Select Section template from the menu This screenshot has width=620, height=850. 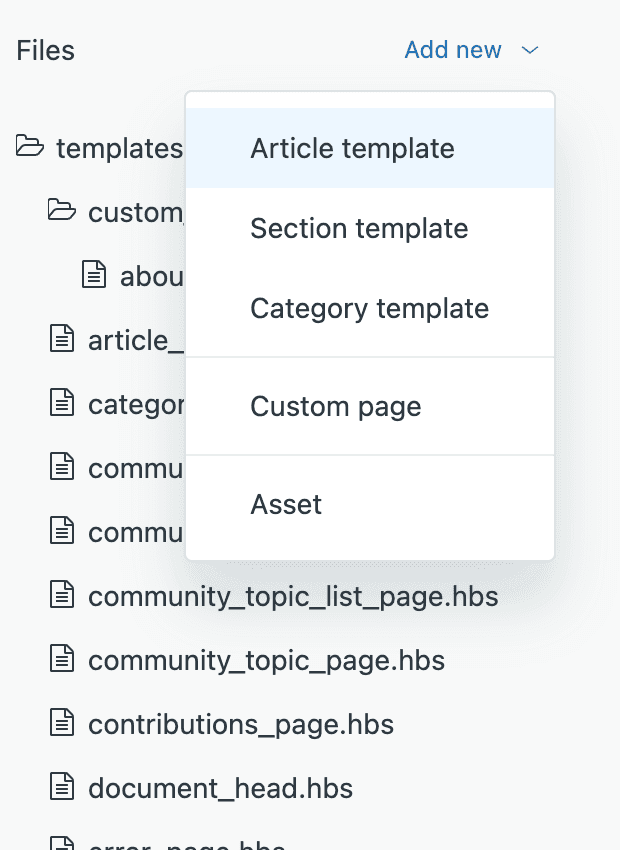point(358,228)
